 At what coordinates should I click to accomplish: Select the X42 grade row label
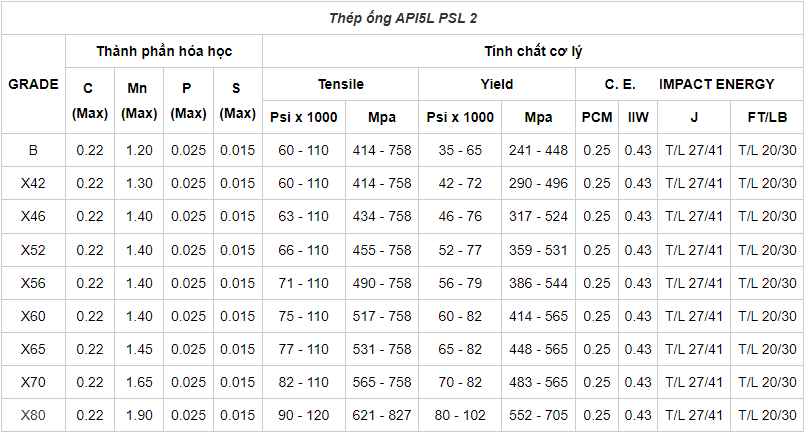click(x=33, y=183)
